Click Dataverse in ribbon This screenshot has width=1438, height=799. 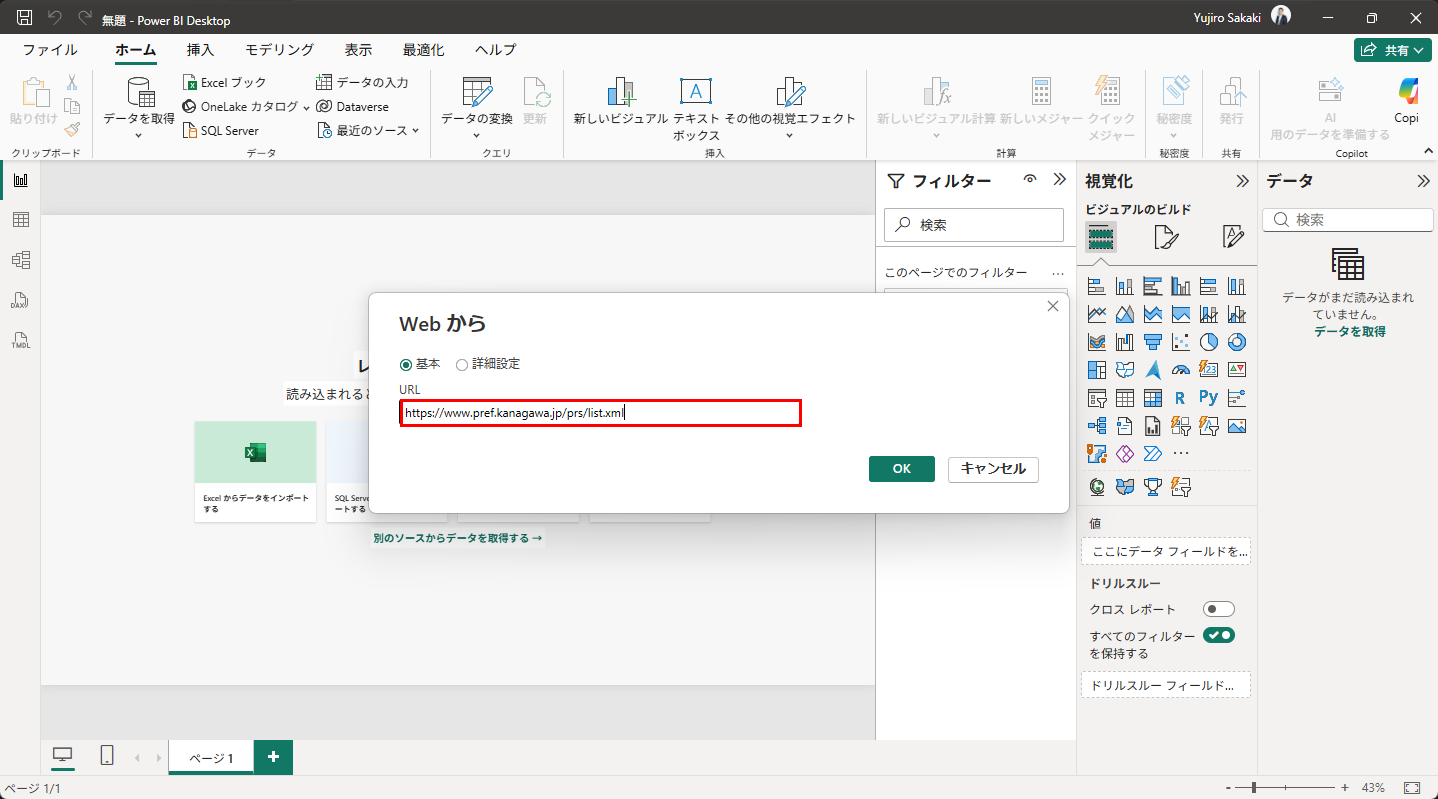pyautogui.click(x=352, y=106)
